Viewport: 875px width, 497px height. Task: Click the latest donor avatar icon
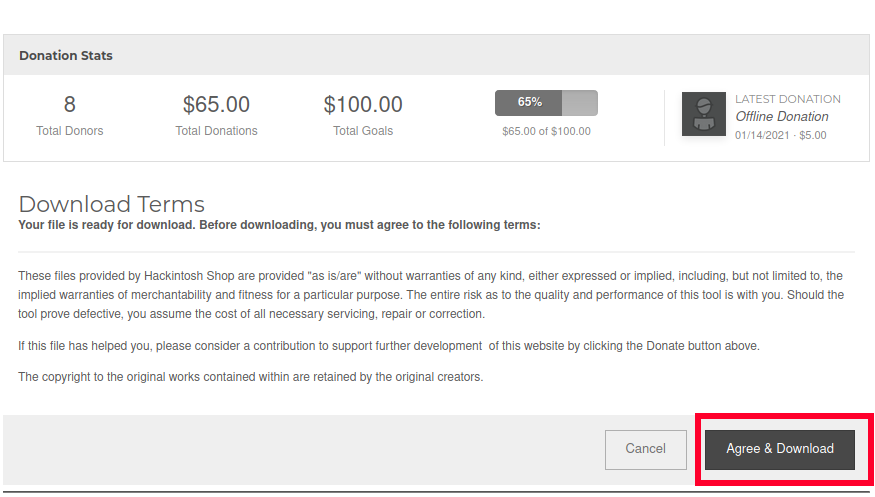(x=703, y=114)
